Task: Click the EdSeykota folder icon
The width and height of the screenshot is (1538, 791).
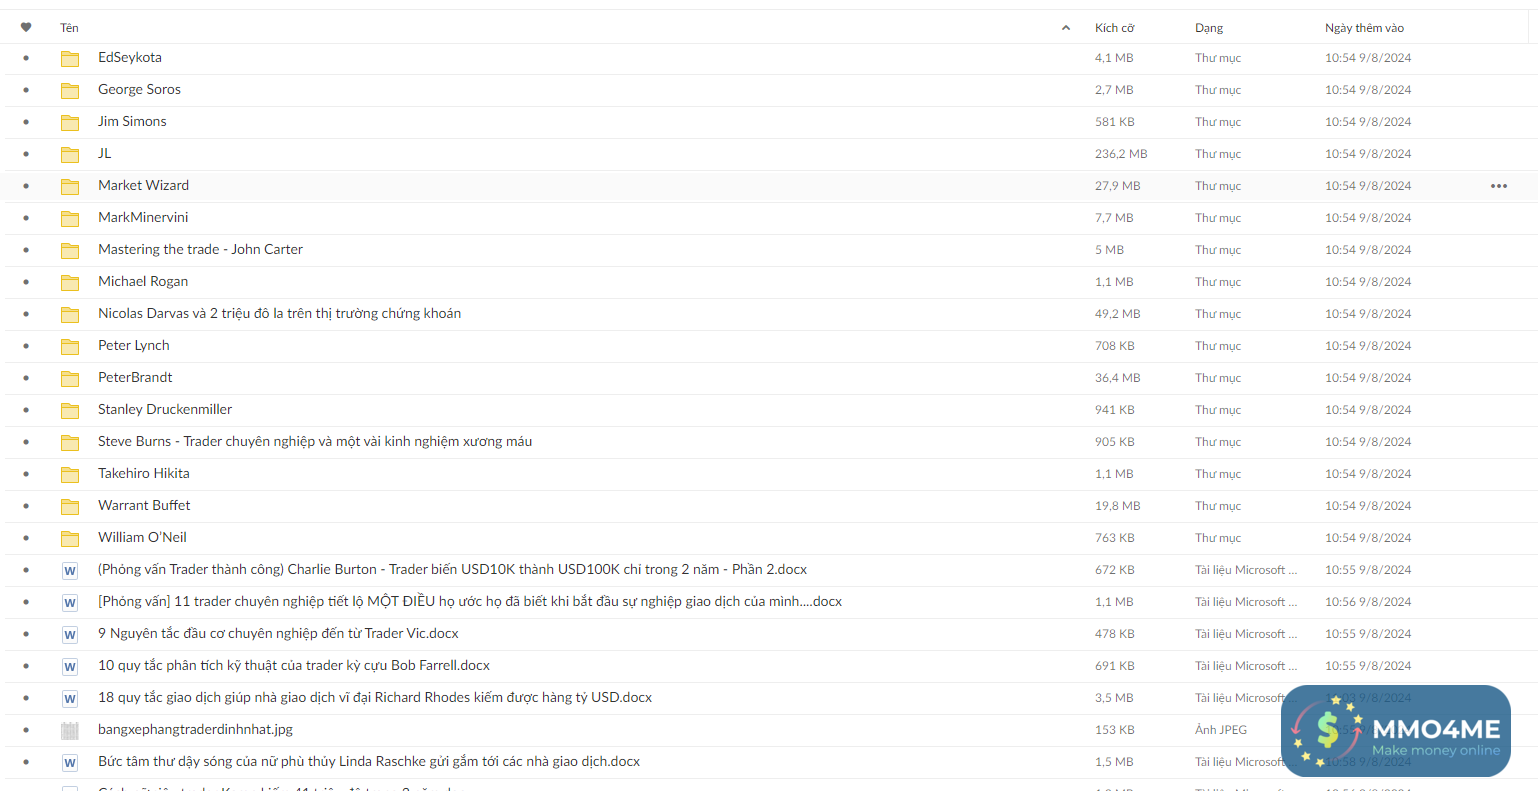Action: (70, 58)
